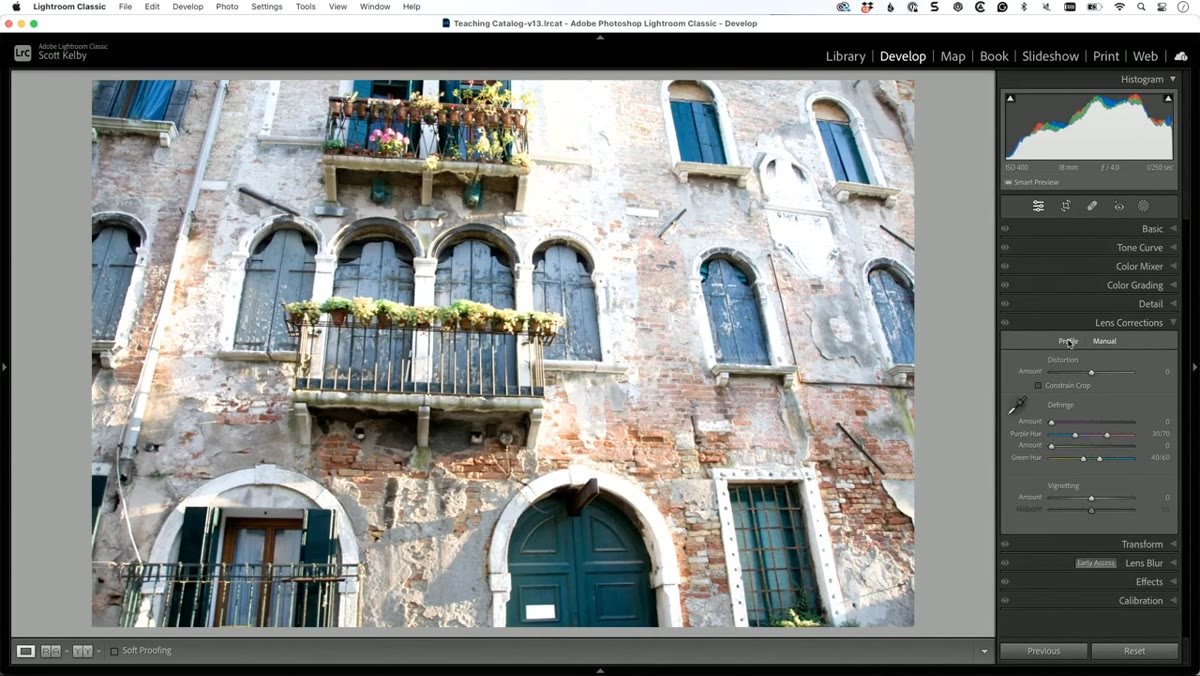The width and height of the screenshot is (1200, 676).
Task: Click the Lightroom Classic Lrc logo
Action: [x=22, y=53]
